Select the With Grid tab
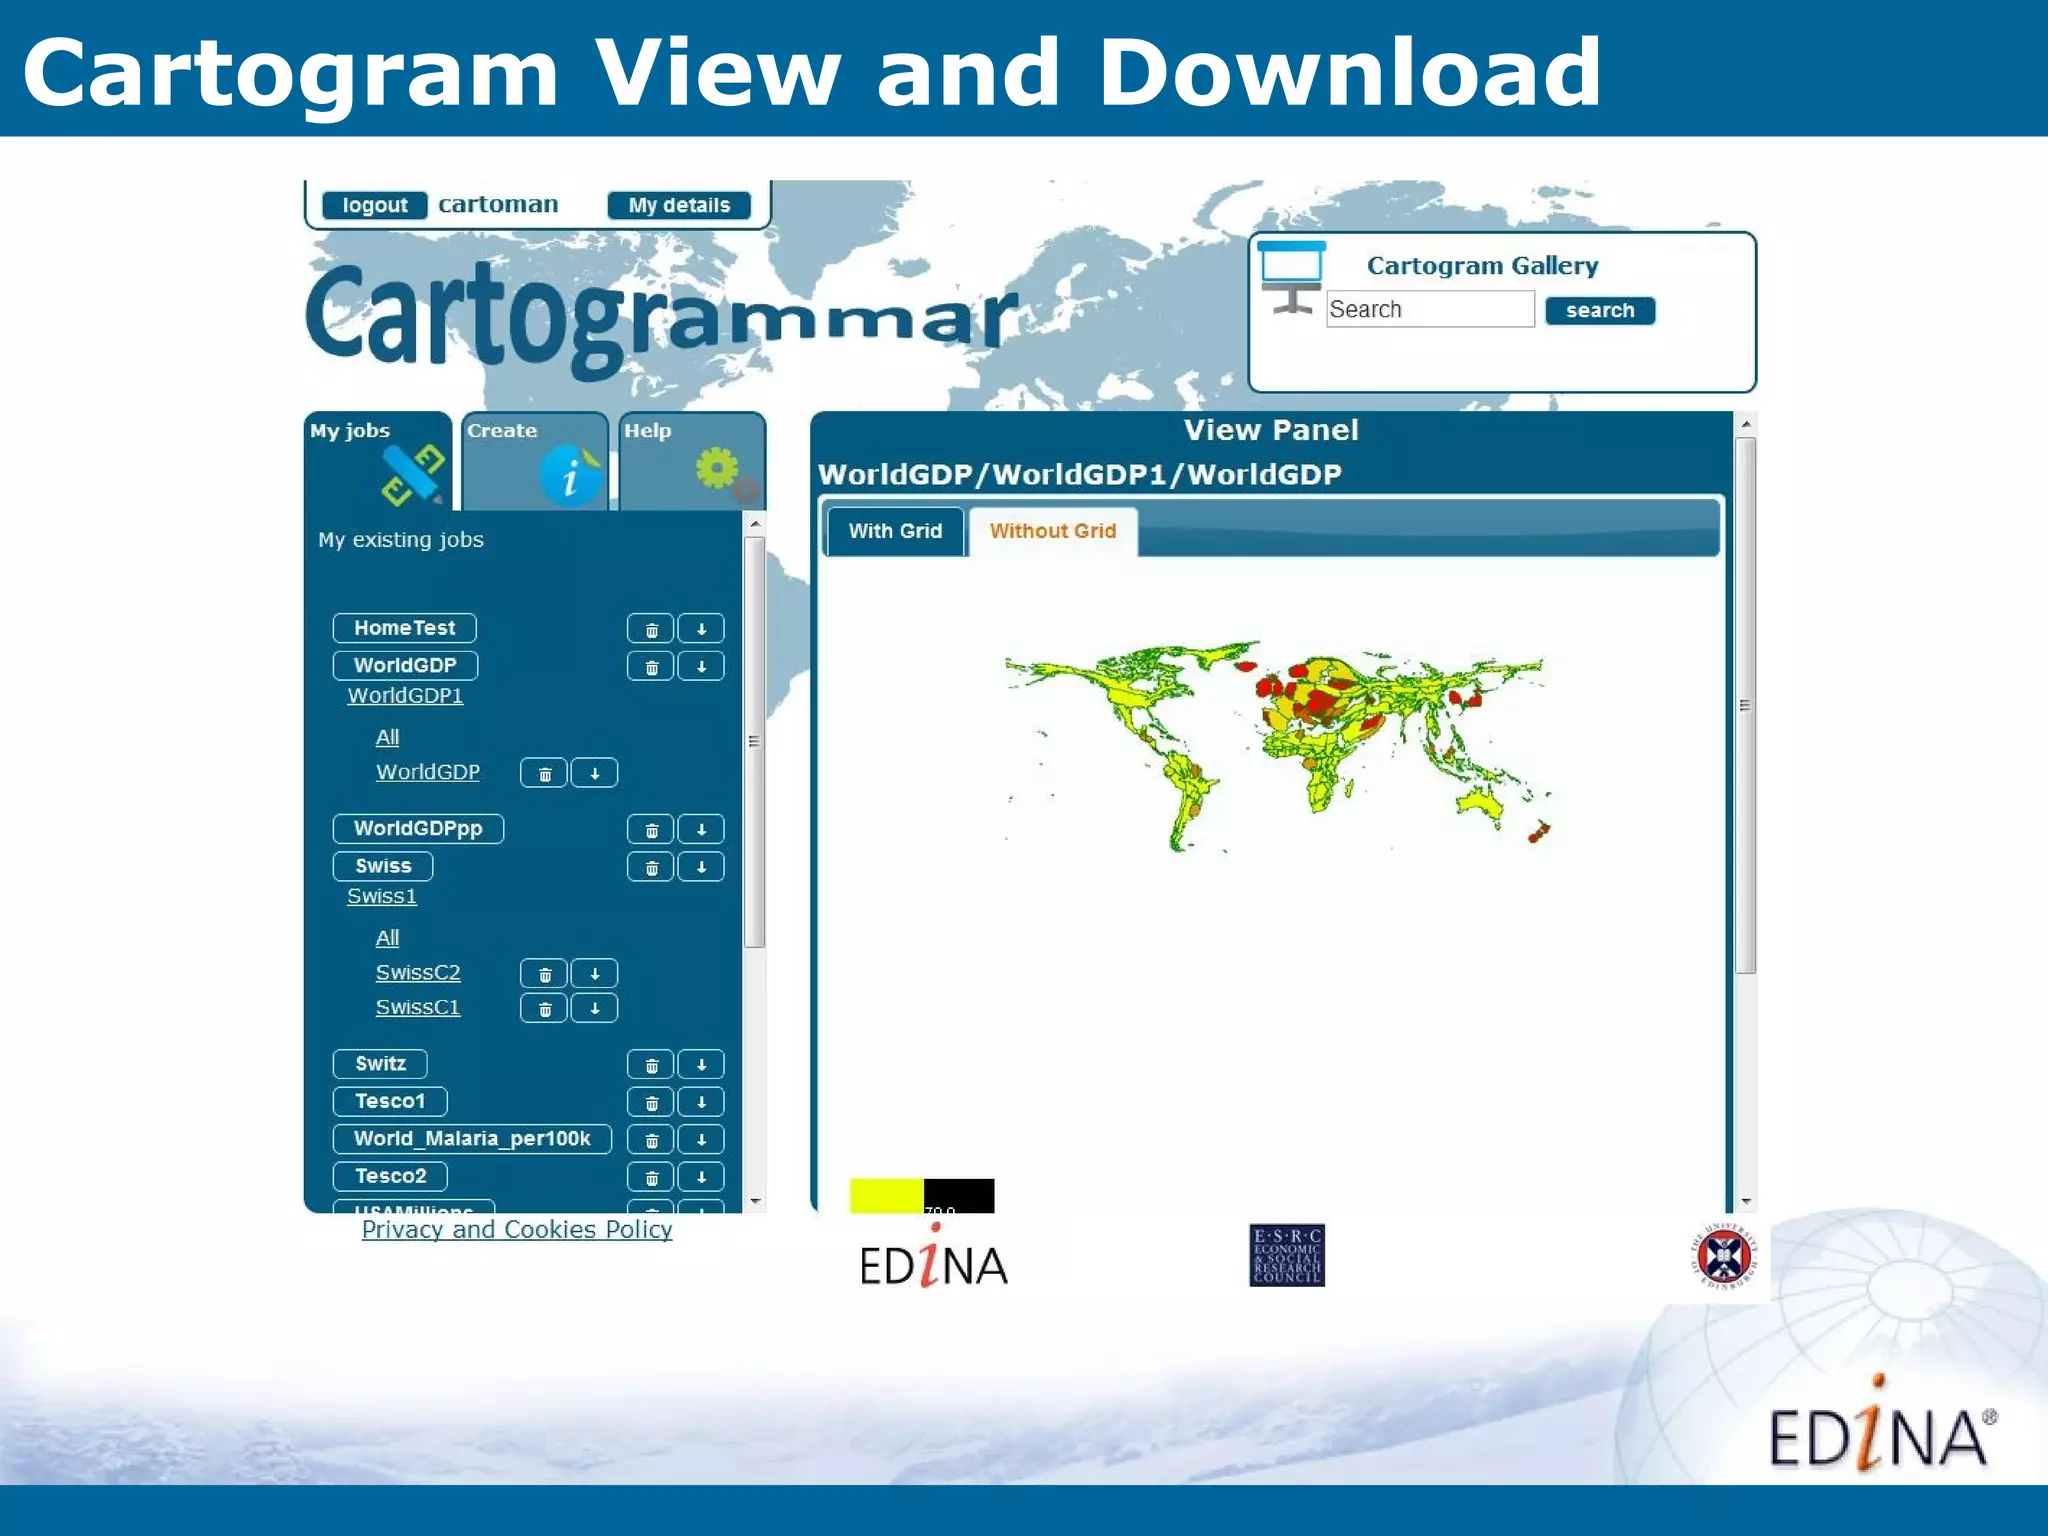 coord(895,531)
